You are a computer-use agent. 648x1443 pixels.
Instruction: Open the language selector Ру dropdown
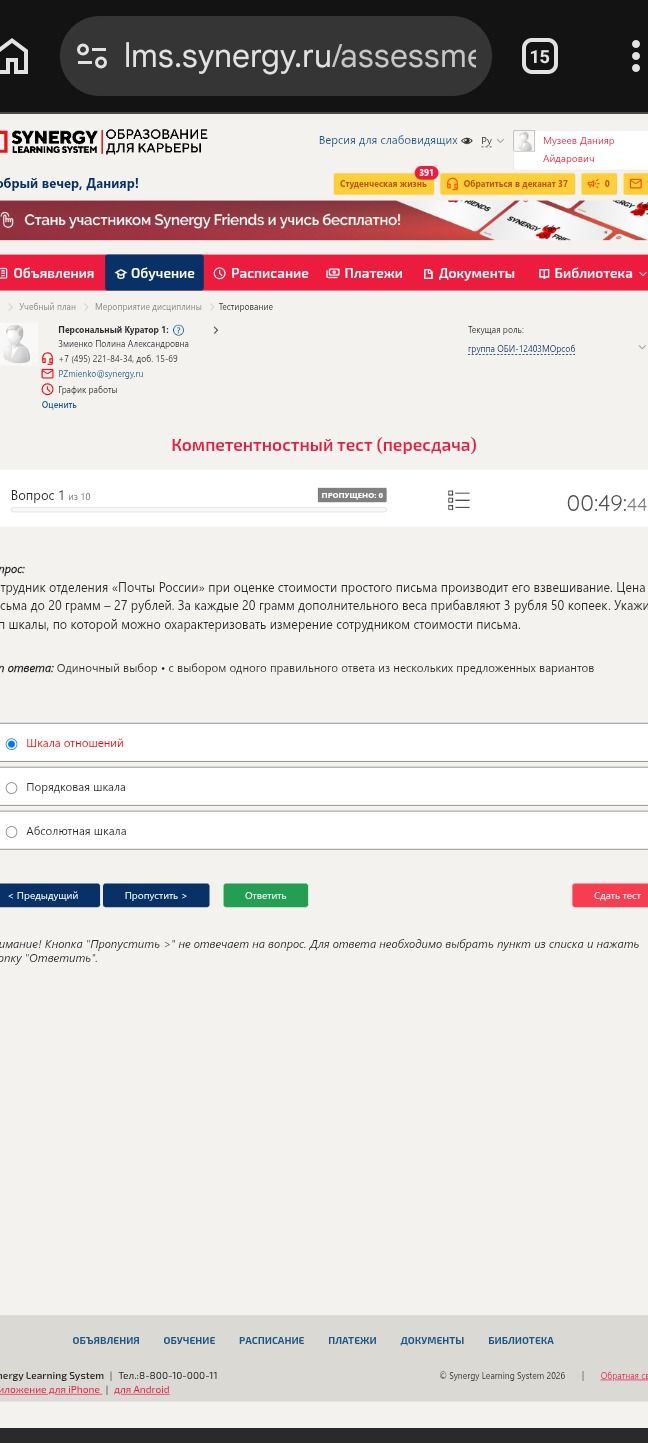tap(492, 141)
